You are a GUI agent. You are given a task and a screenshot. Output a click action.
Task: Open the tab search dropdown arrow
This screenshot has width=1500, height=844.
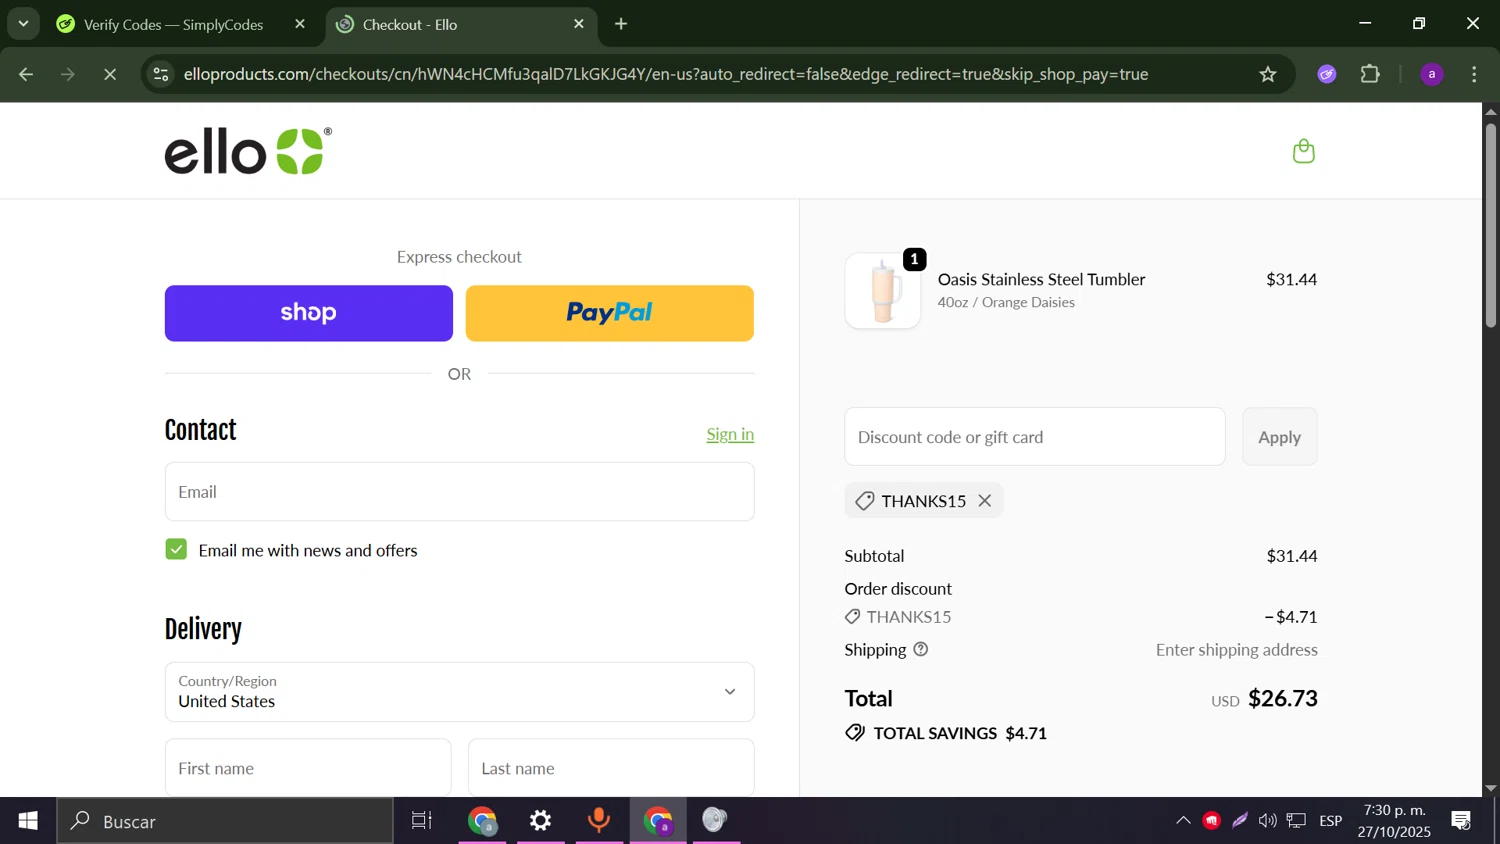pyautogui.click(x=23, y=24)
